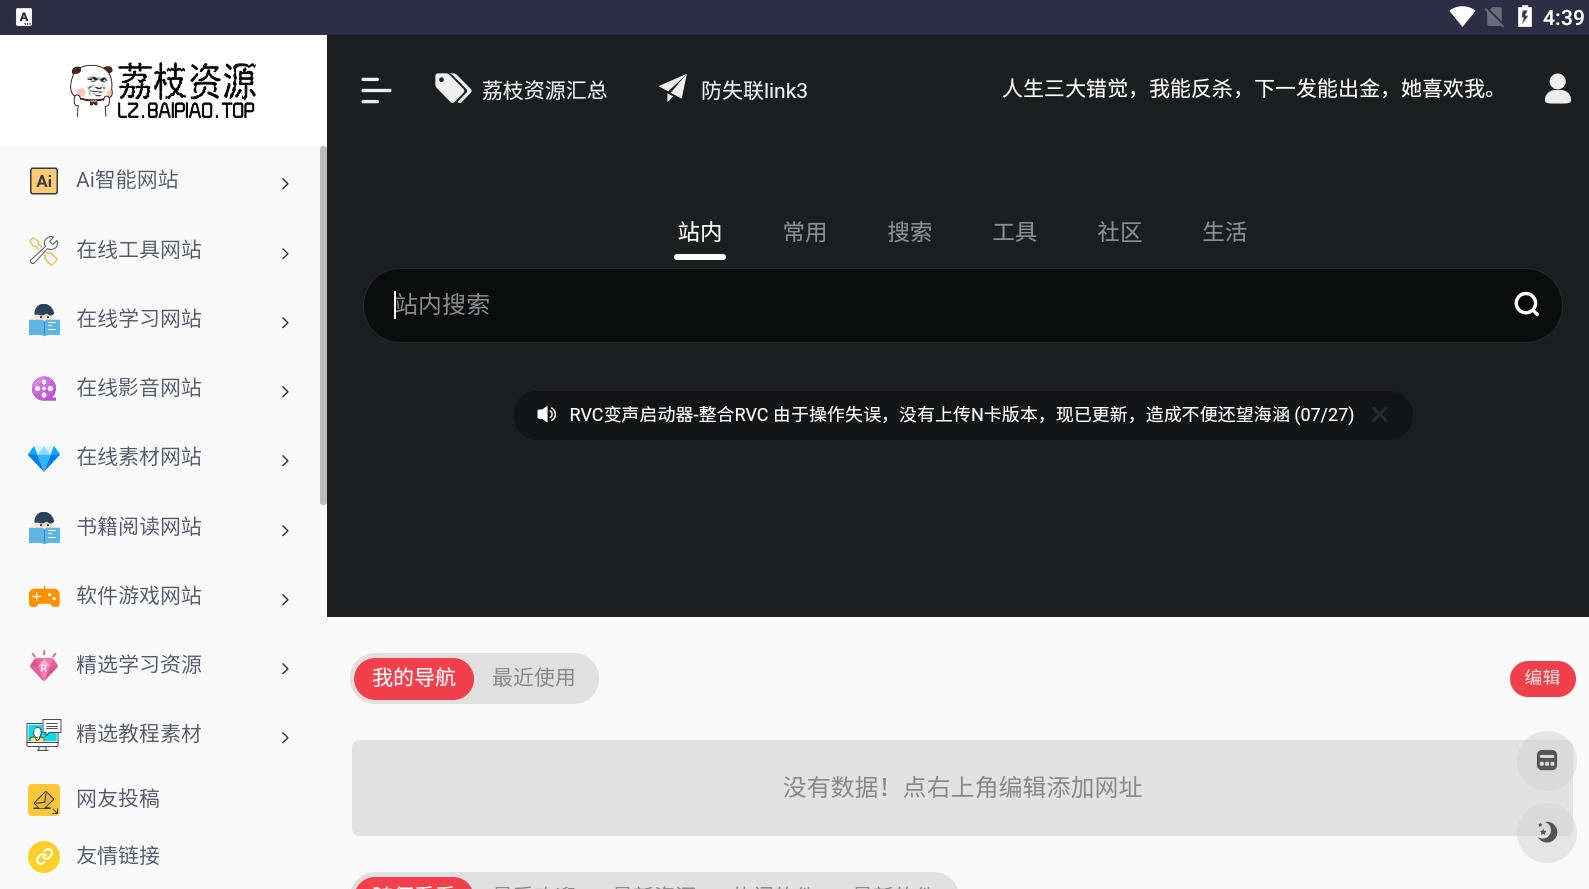This screenshot has width=1589, height=889.
Task: Click the 荔枝资源 site logo
Action: tap(163, 90)
